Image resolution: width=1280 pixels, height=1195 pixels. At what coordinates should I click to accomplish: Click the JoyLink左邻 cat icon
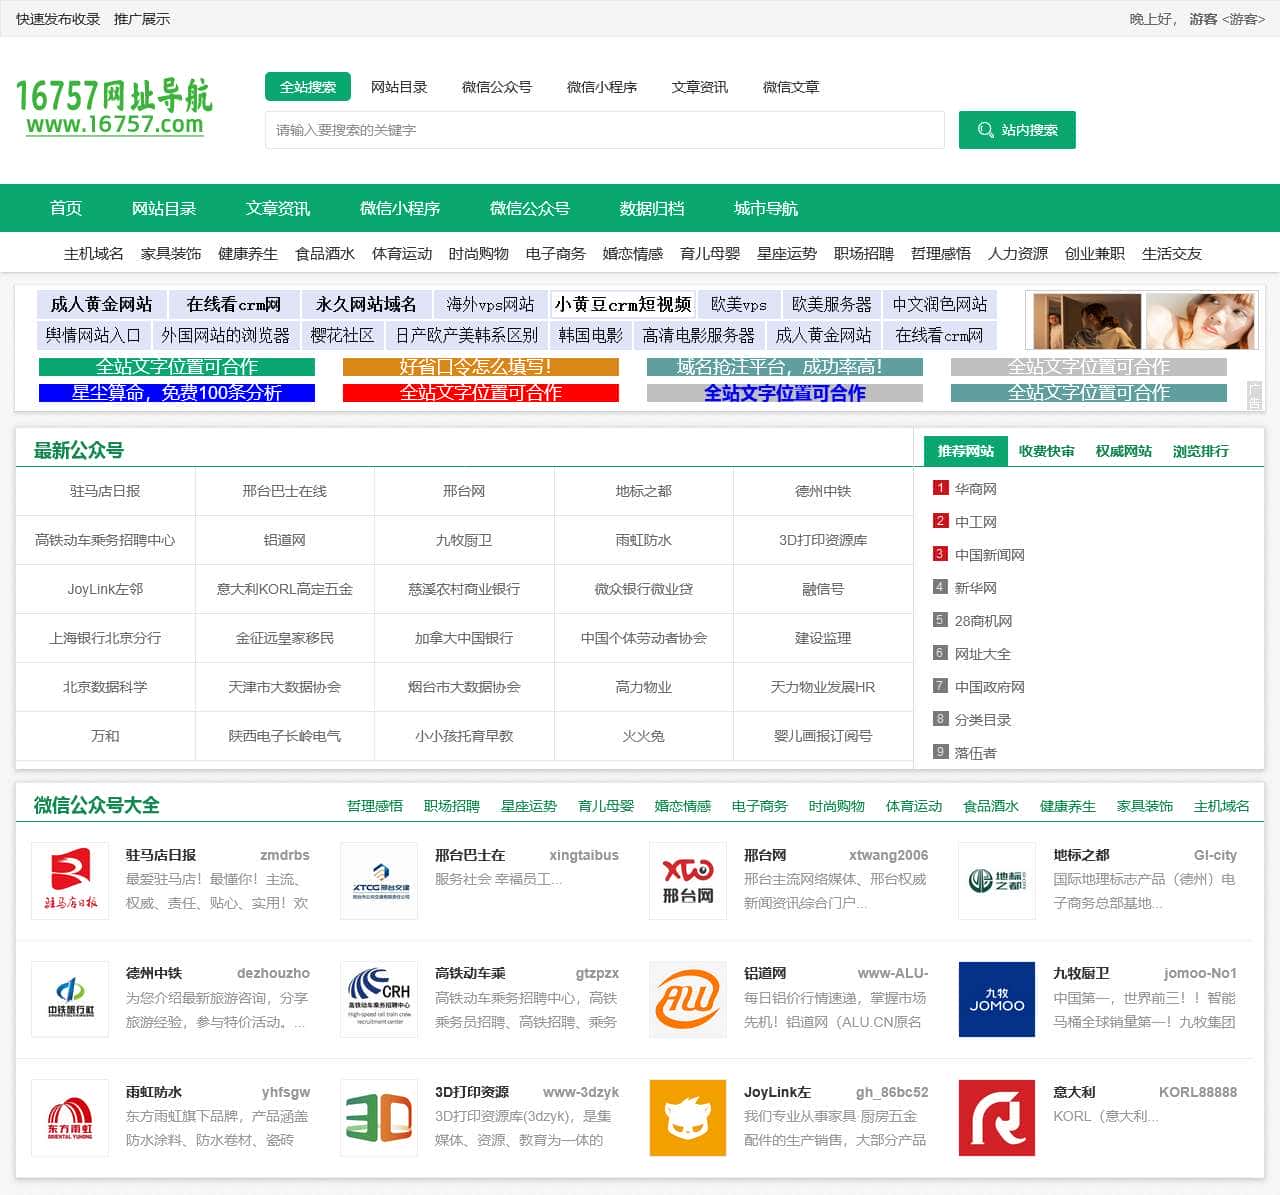pyautogui.click(x=687, y=1117)
